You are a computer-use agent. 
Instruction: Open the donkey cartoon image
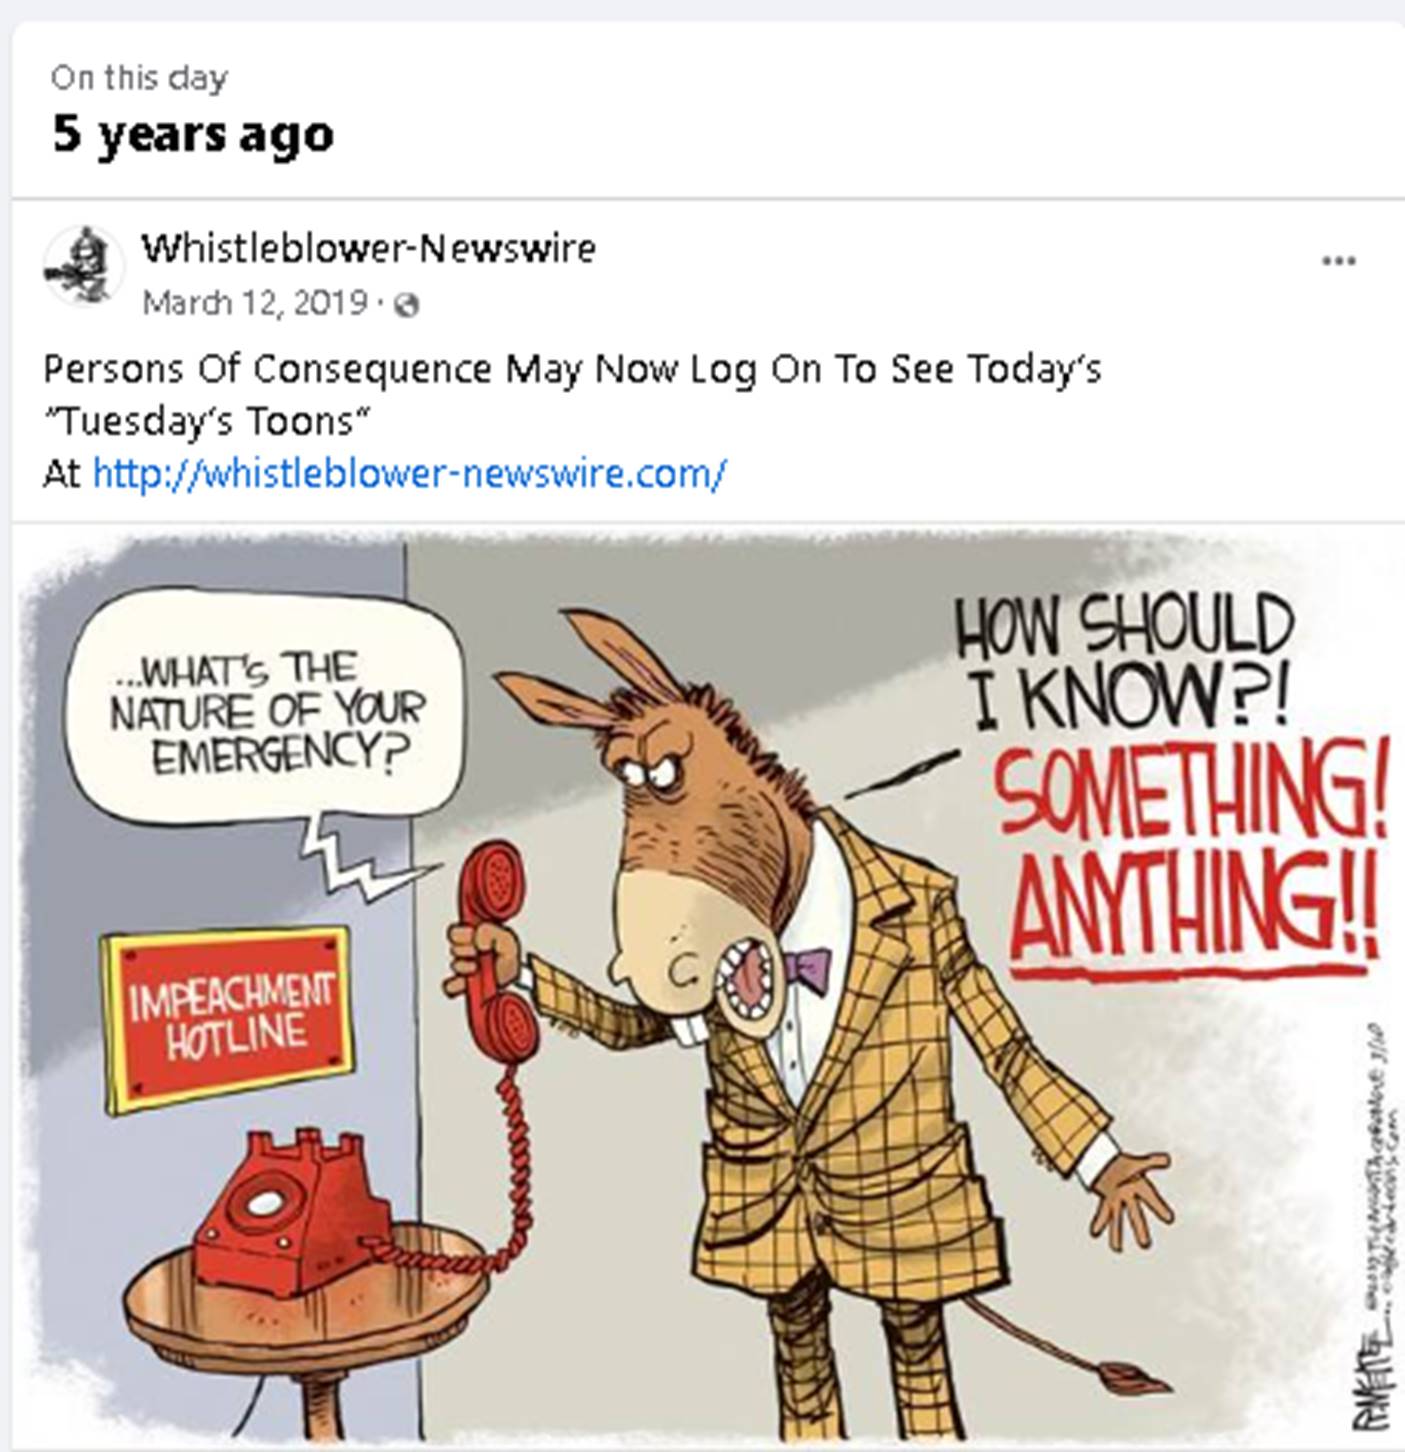pyautogui.click(x=708, y=988)
